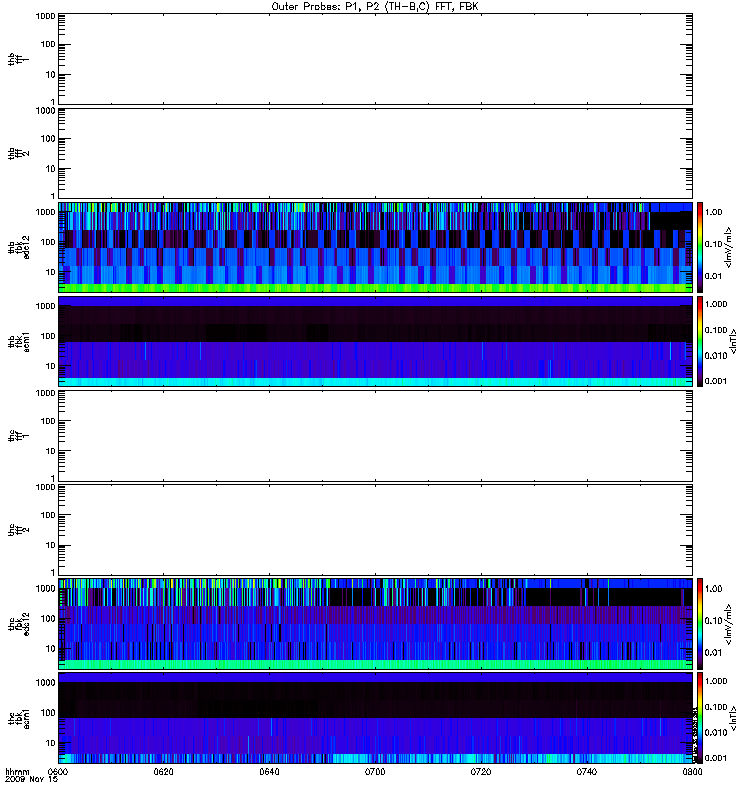Pick the color bar beside thb fbk edc12

click(x=700, y=247)
